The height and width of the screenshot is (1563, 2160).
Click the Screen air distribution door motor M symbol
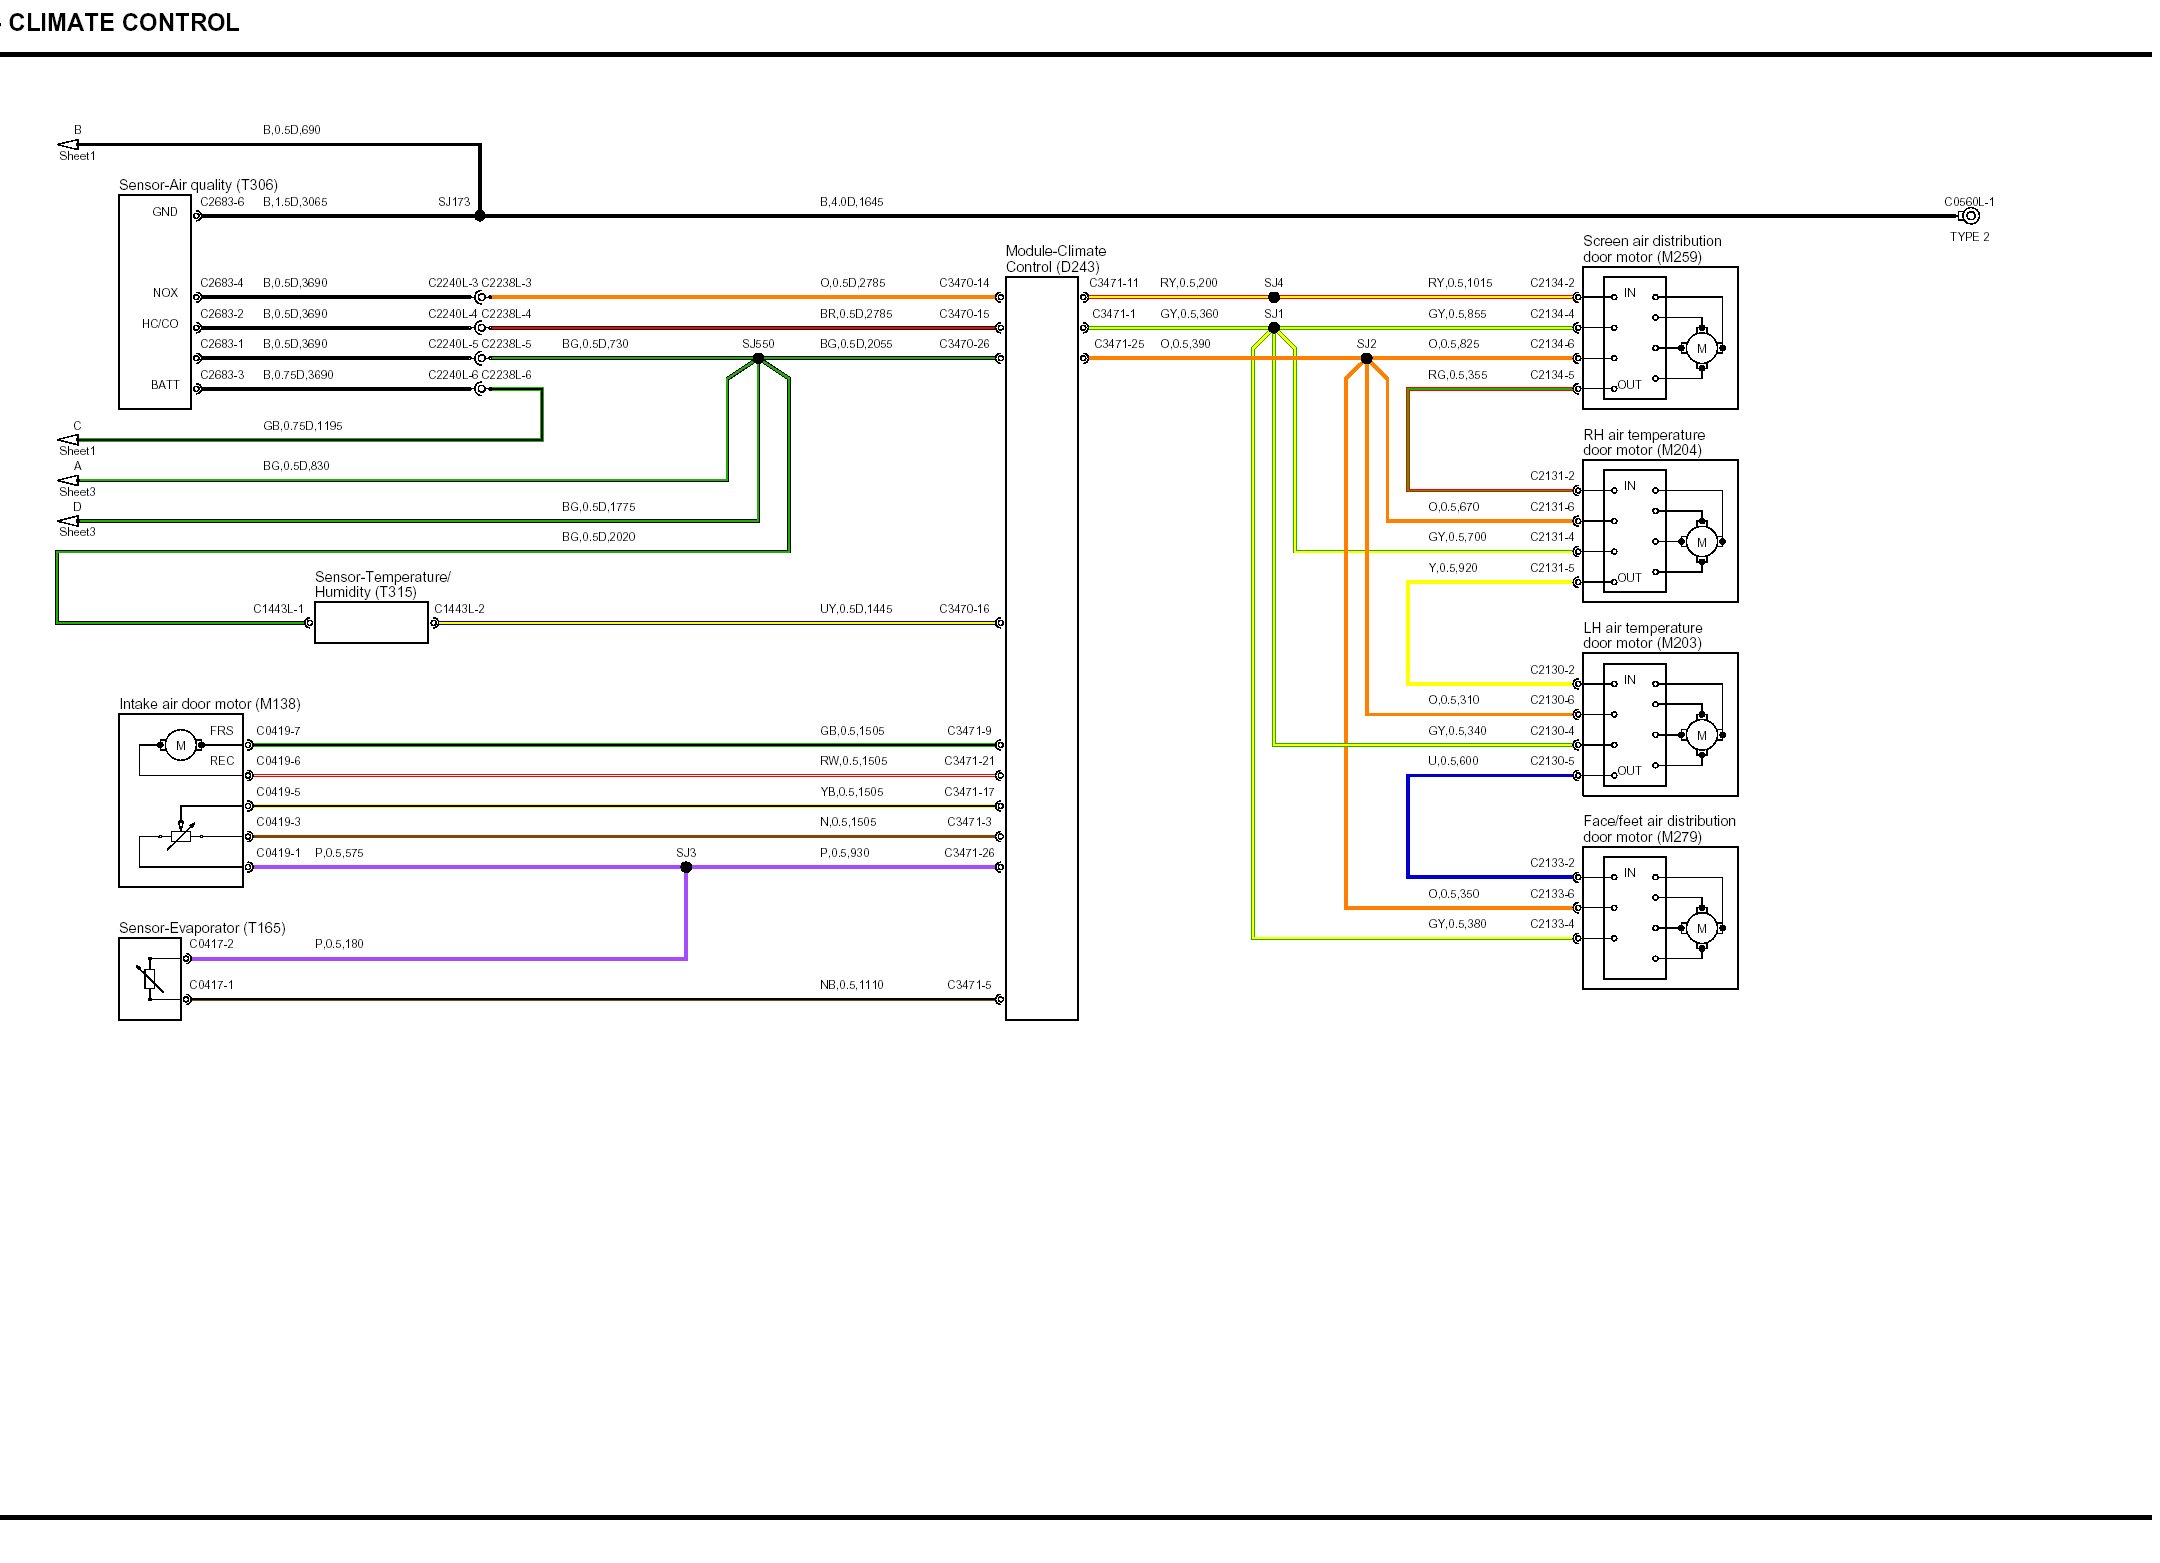point(1701,349)
